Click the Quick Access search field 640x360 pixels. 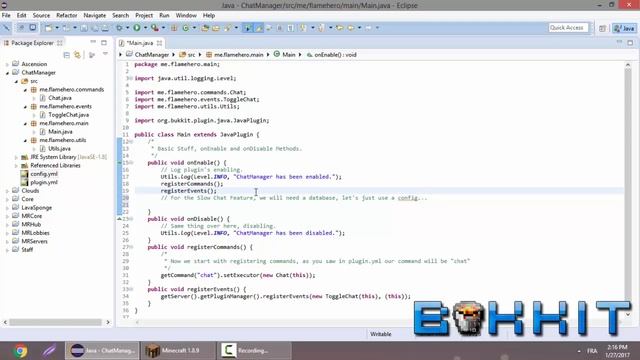pos(568,28)
